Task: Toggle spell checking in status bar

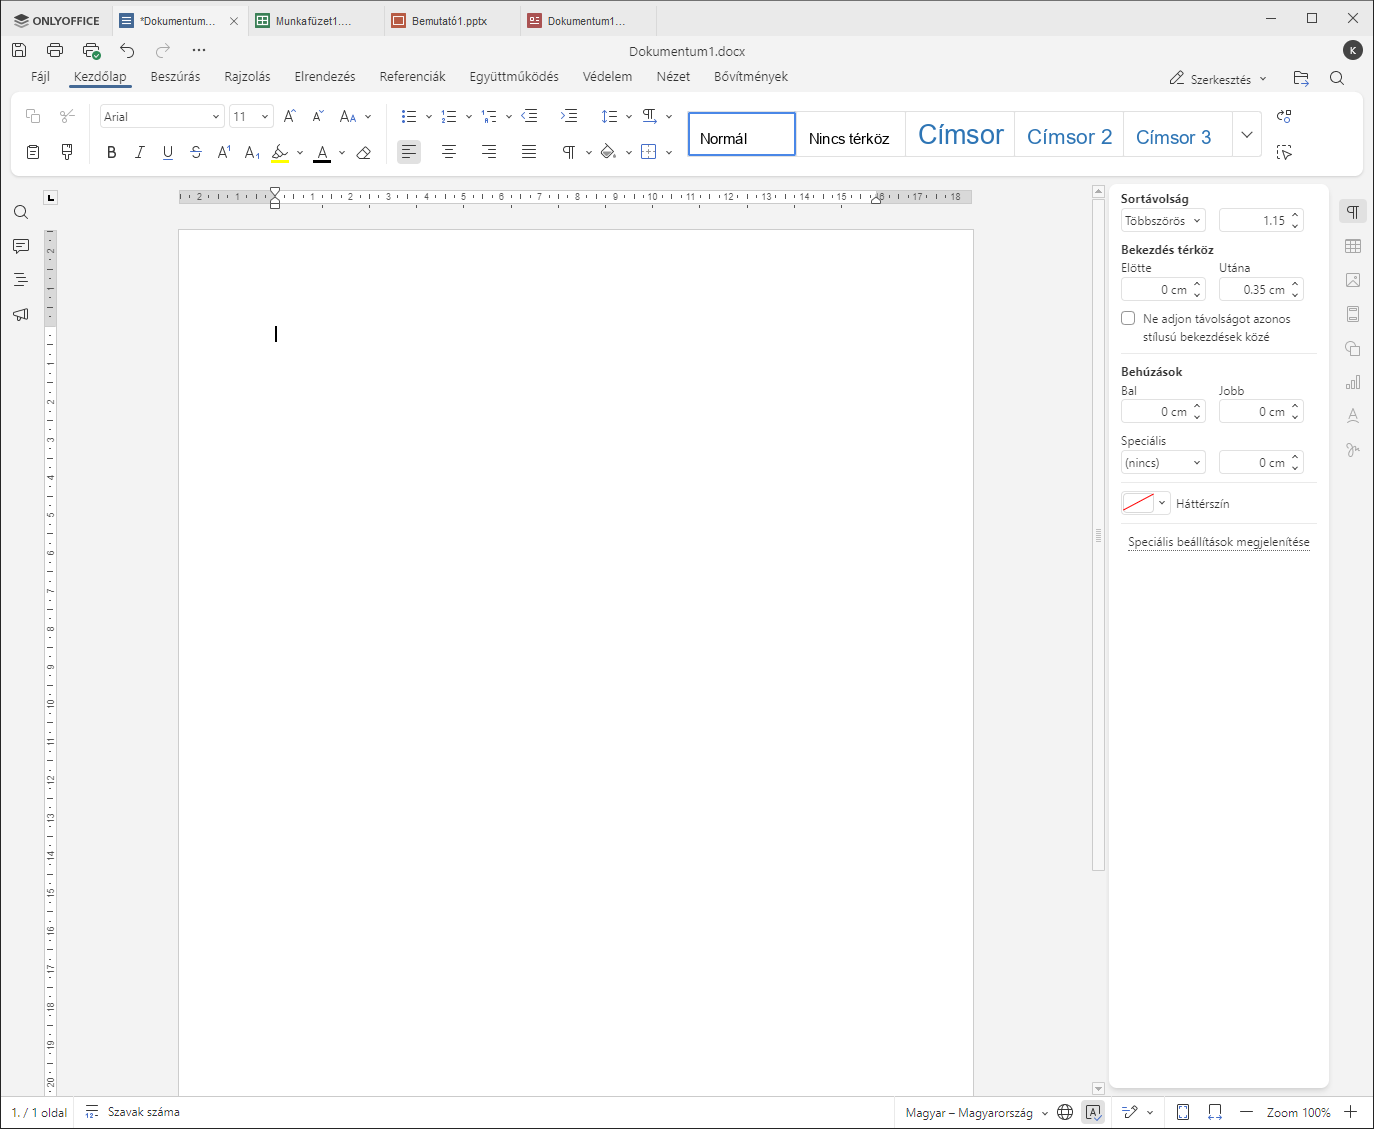Action: [1093, 1112]
